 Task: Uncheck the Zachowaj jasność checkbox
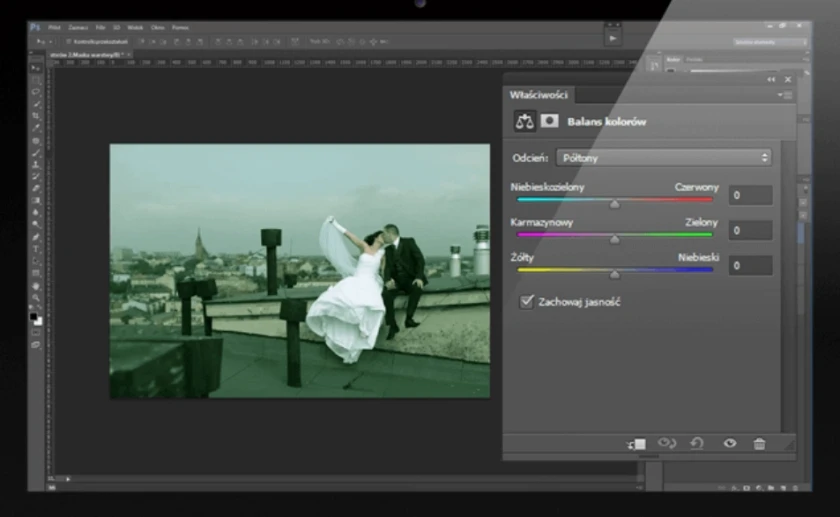(x=526, y=301)
